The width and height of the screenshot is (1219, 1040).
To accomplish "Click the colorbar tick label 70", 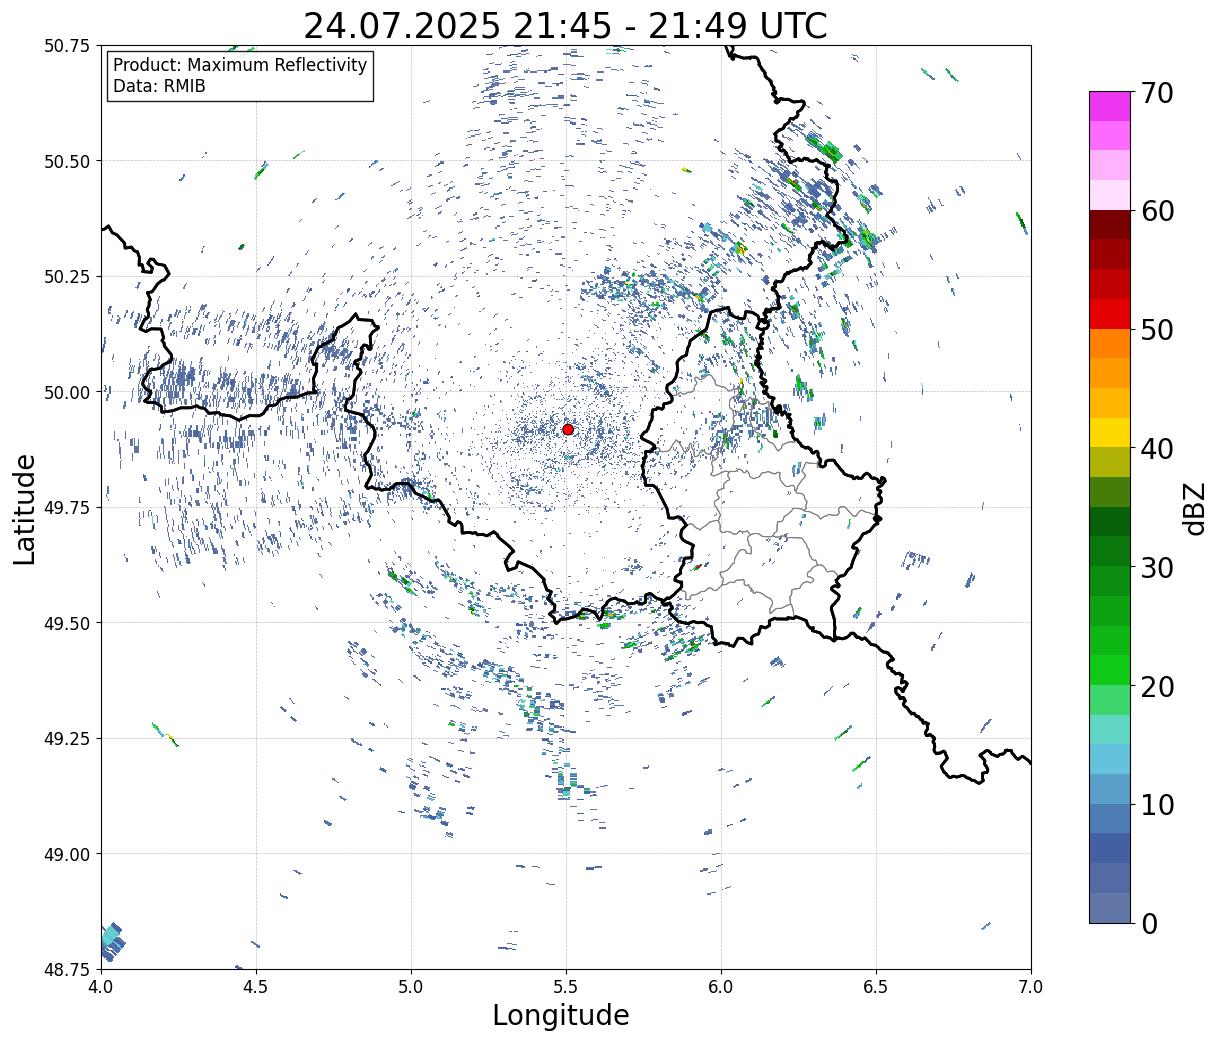I will [1156, 93].
